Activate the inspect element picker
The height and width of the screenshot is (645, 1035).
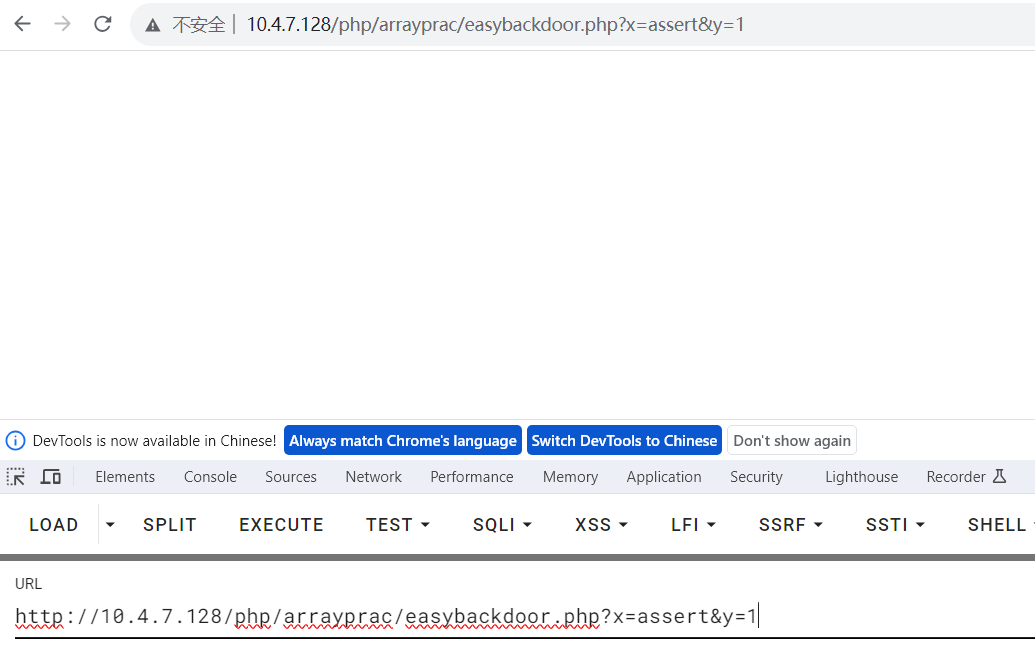coord(16,477)
